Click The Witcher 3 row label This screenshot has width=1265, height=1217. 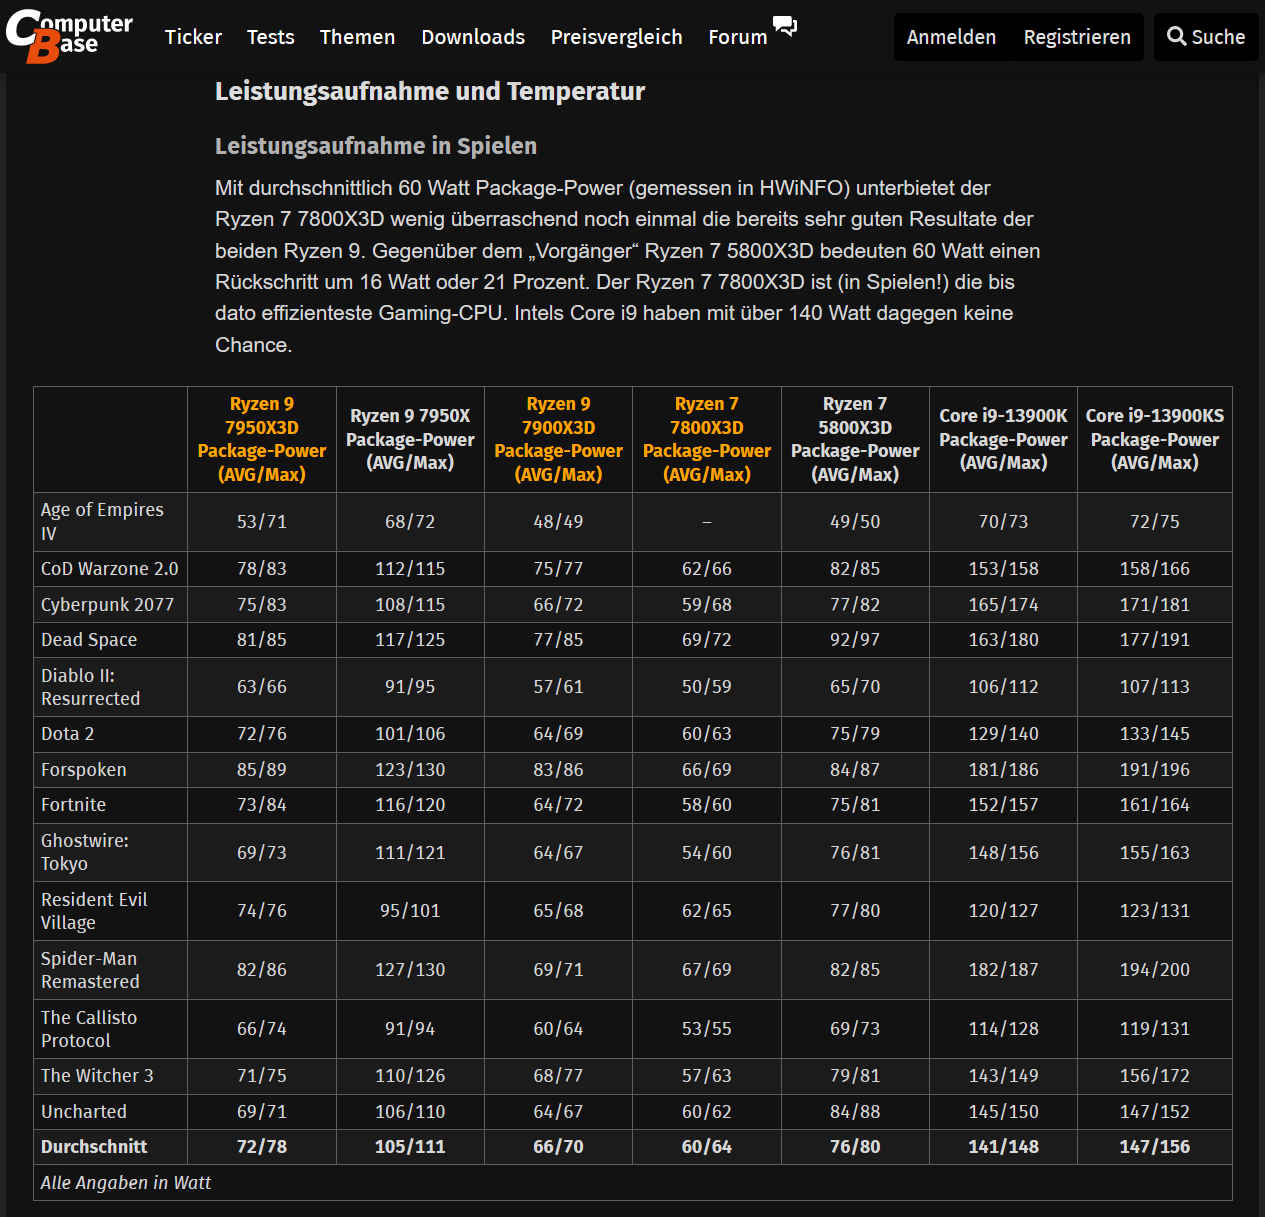pyautogui.click(x=97, y=1076)
